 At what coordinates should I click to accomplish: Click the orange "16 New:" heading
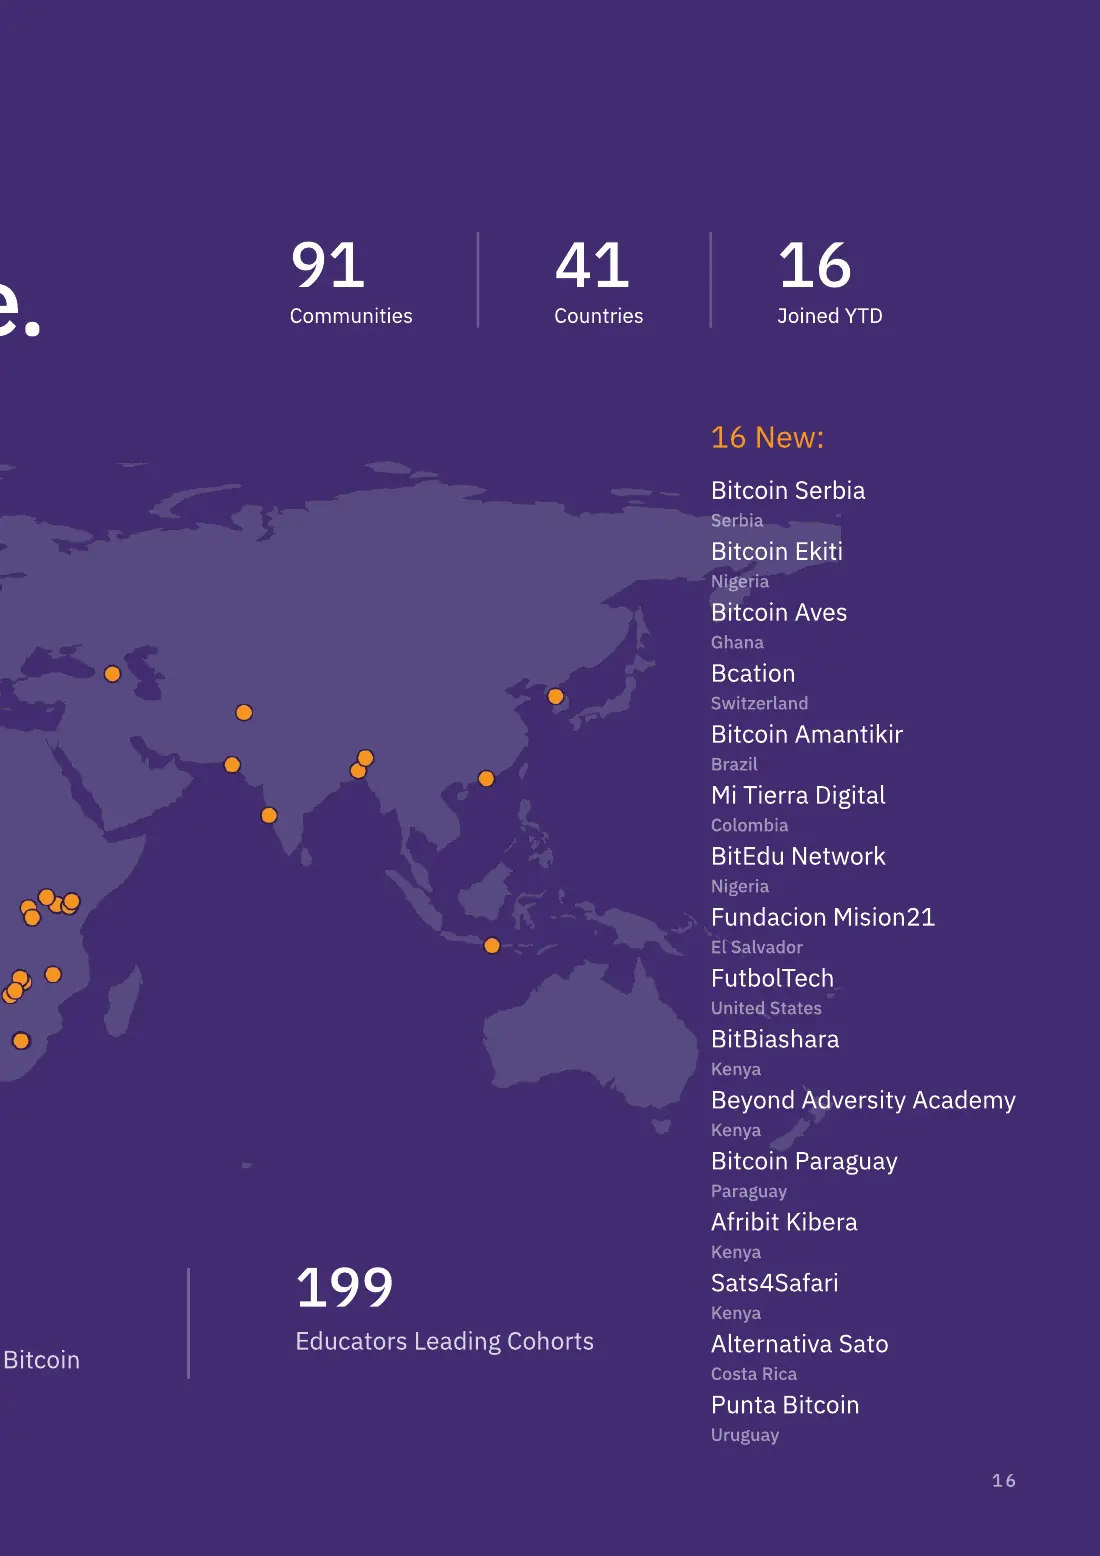tap(767, 437)
